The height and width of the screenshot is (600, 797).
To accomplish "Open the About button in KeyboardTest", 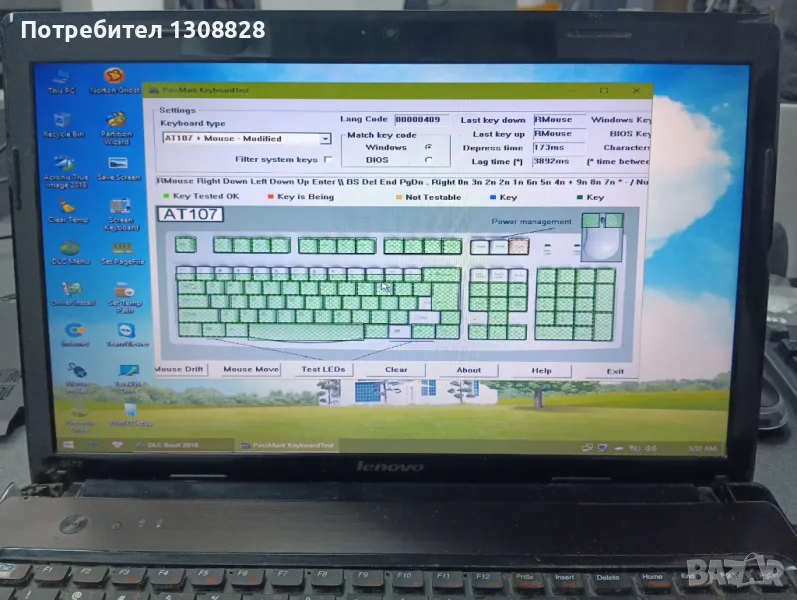I will click(x=468, y=369).
